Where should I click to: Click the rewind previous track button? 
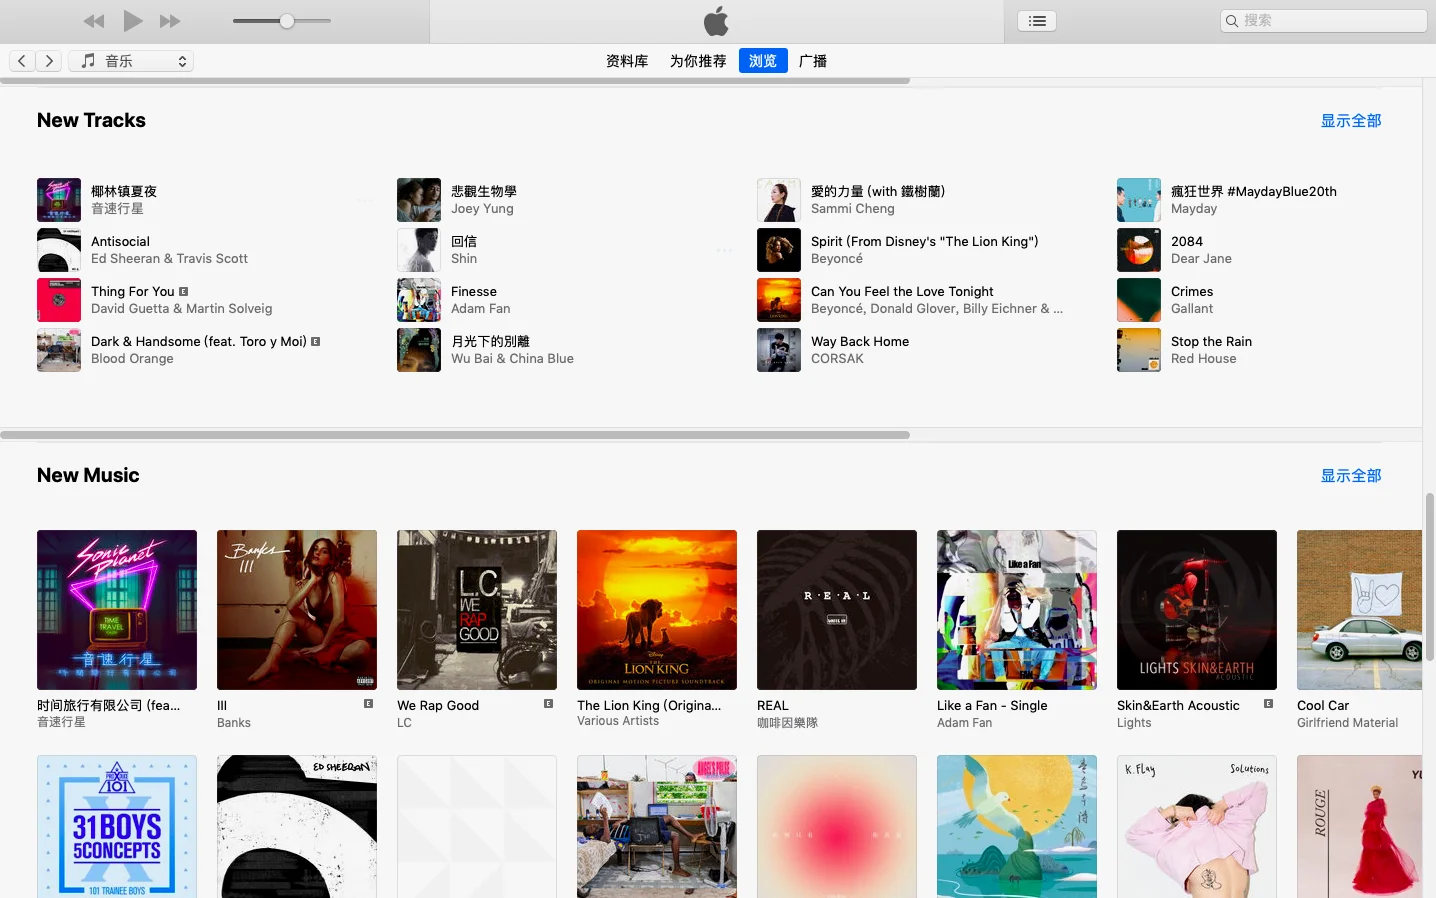coord(94,21)
